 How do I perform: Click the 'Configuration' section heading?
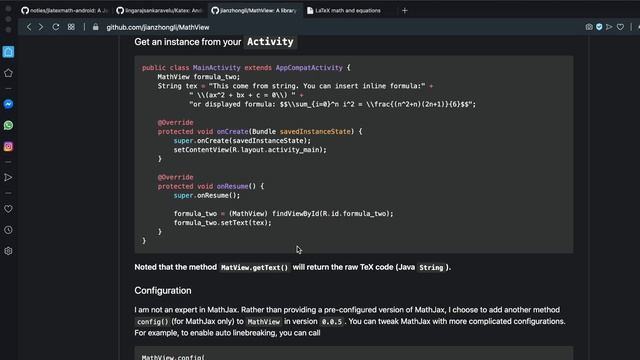pos(163,291)
